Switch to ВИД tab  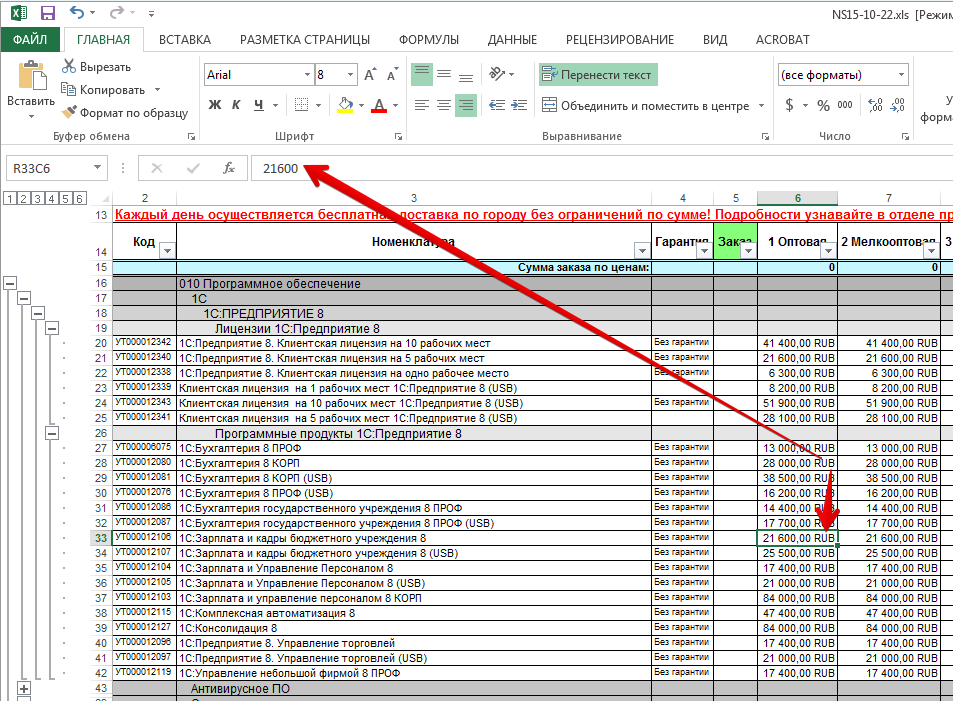click(715, 40)
